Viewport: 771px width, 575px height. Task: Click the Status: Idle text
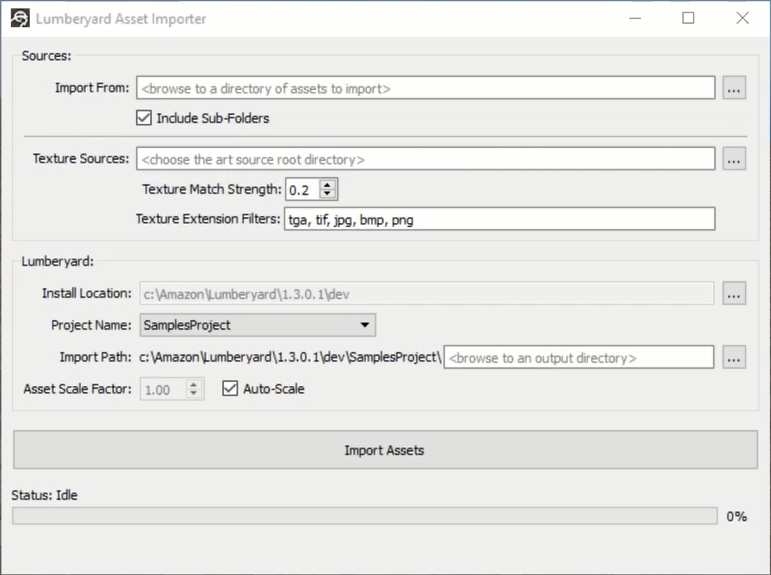[44, 495]
